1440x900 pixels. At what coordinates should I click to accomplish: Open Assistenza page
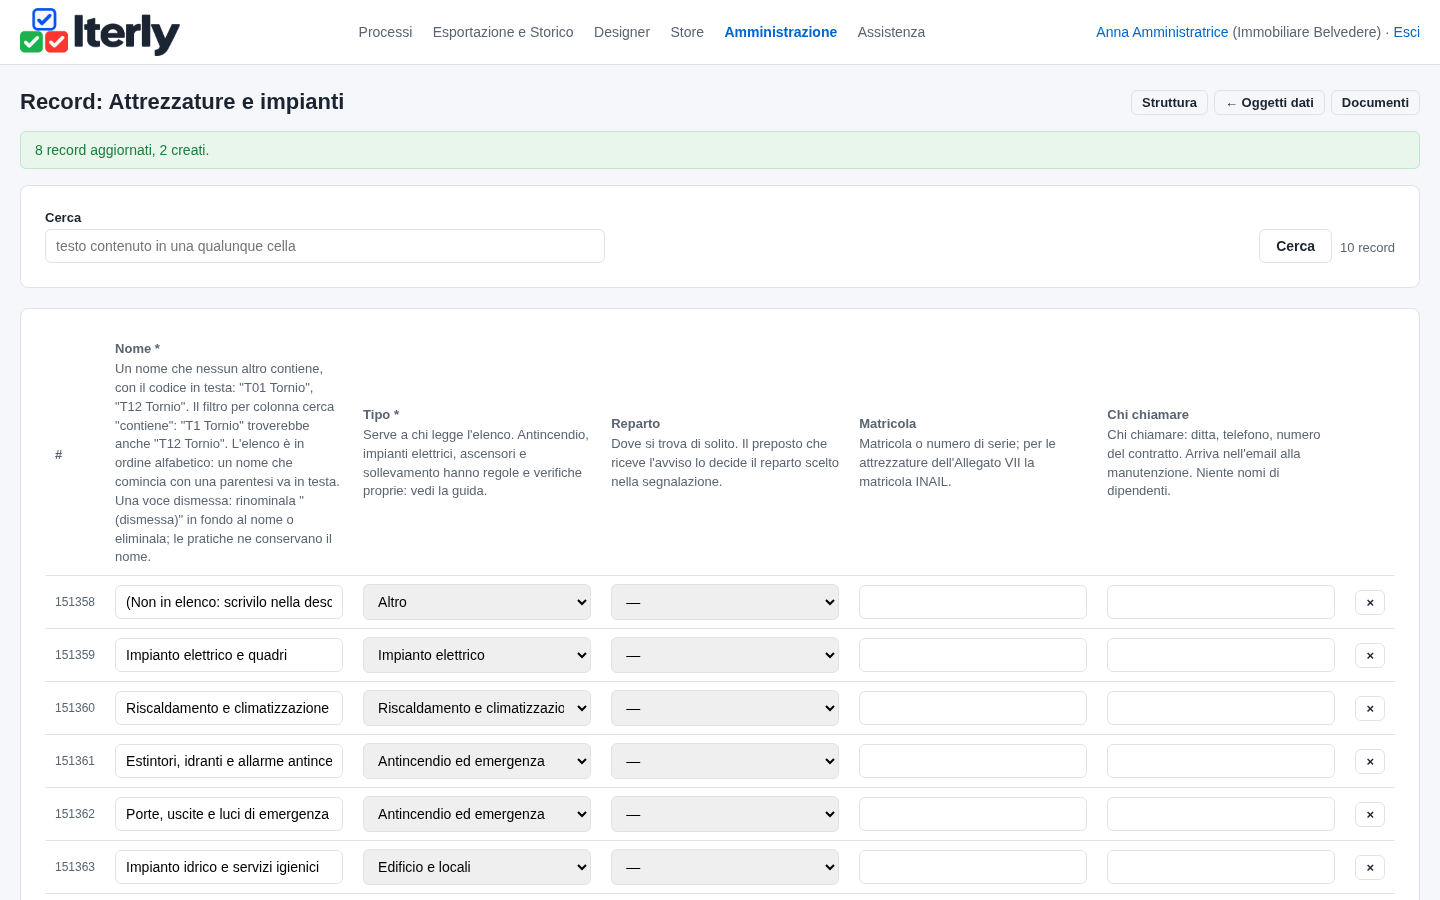(x=891, y=32)
